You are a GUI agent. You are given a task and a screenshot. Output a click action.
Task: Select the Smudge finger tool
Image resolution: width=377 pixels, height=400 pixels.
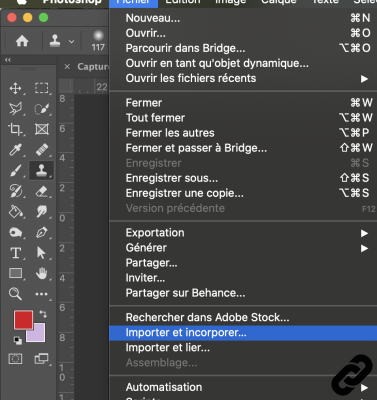(42, 212)
